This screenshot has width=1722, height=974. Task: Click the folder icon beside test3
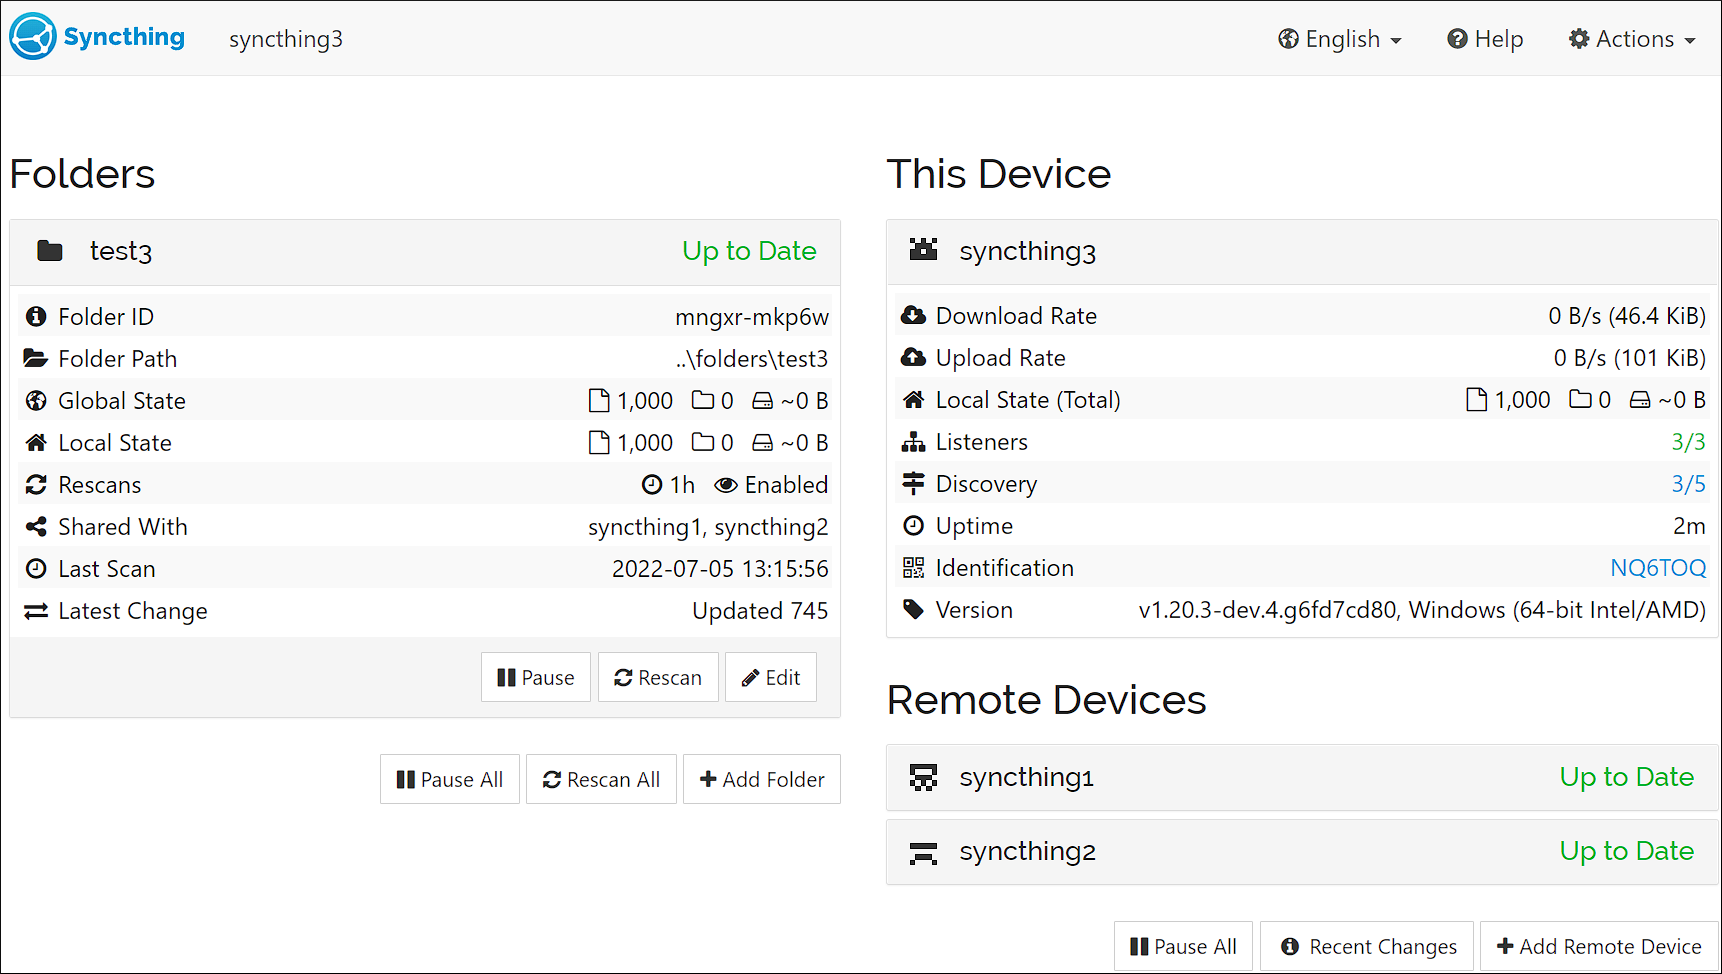(x=49, y=250)
